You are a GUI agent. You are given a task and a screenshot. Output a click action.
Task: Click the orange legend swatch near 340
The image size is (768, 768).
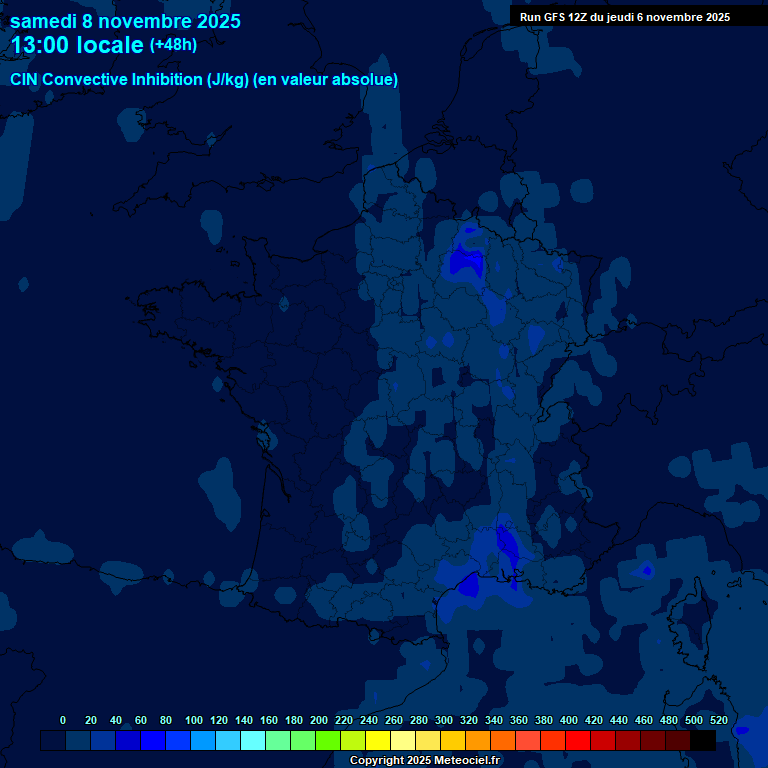coord(503,741)
